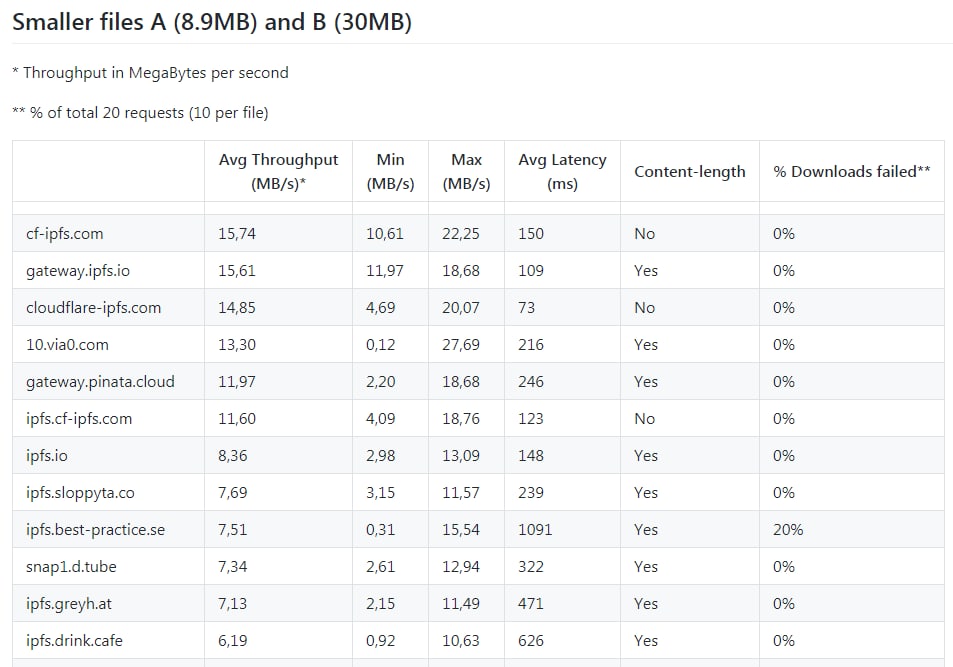
Task: Click the latency value '471'
Action: coord(531,604)
